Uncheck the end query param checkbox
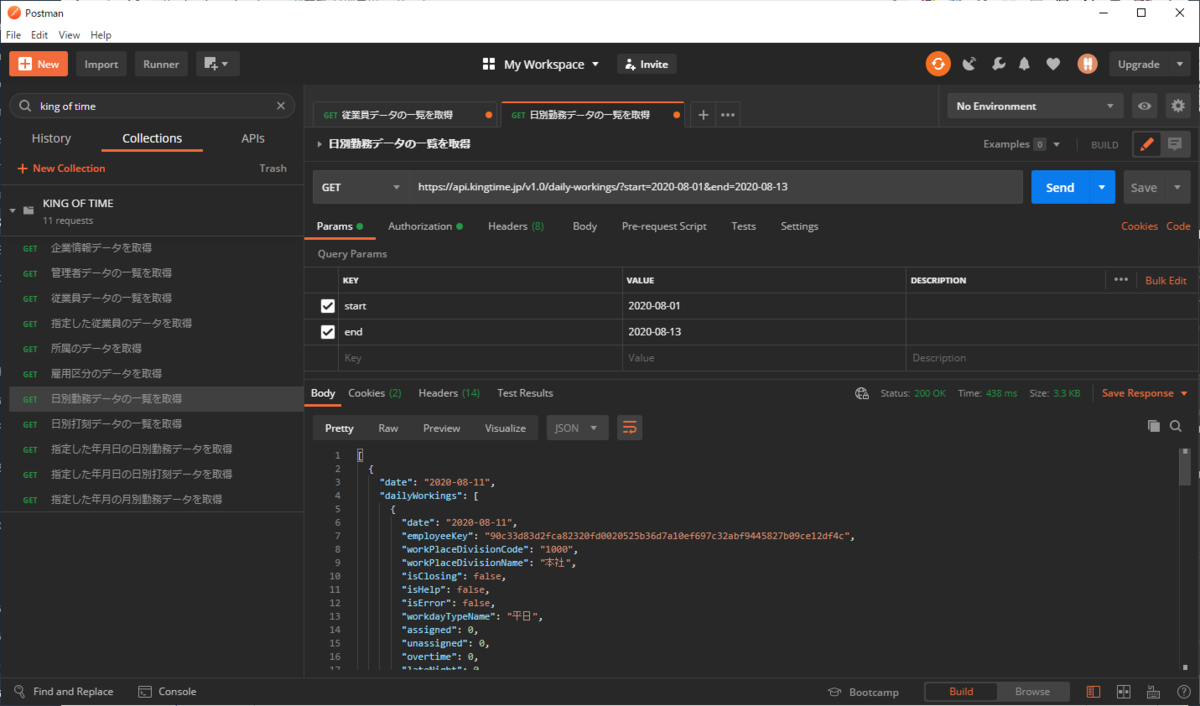This screenshot has height=706, width=1200. 328,332
